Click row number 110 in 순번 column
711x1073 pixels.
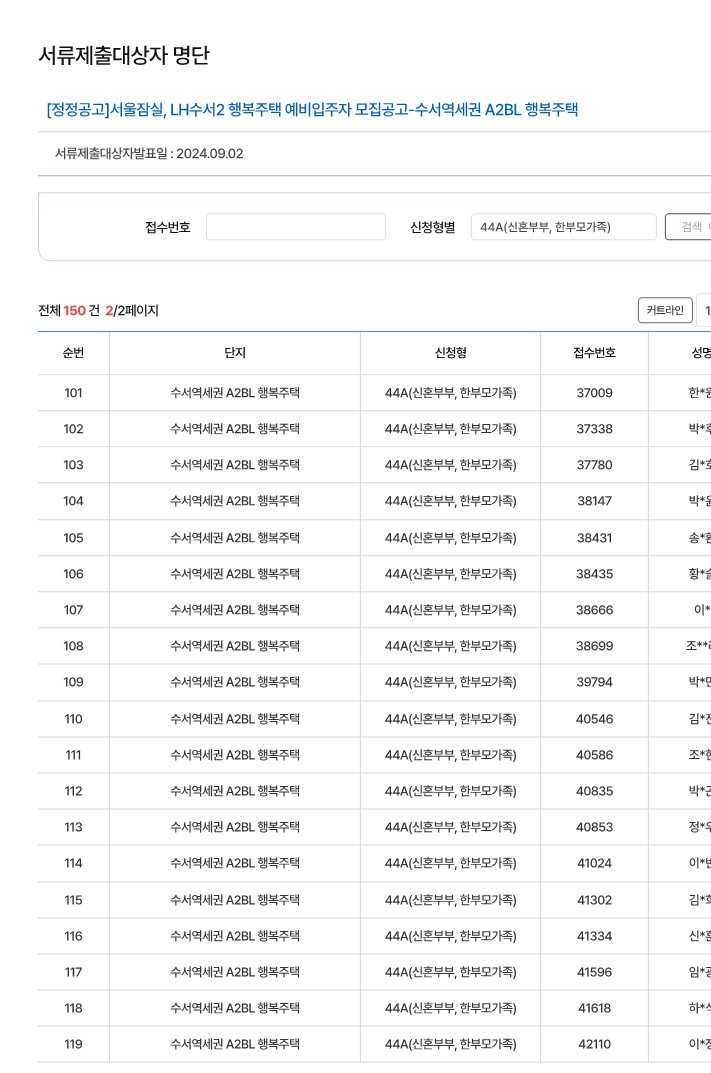pos(73,719)
